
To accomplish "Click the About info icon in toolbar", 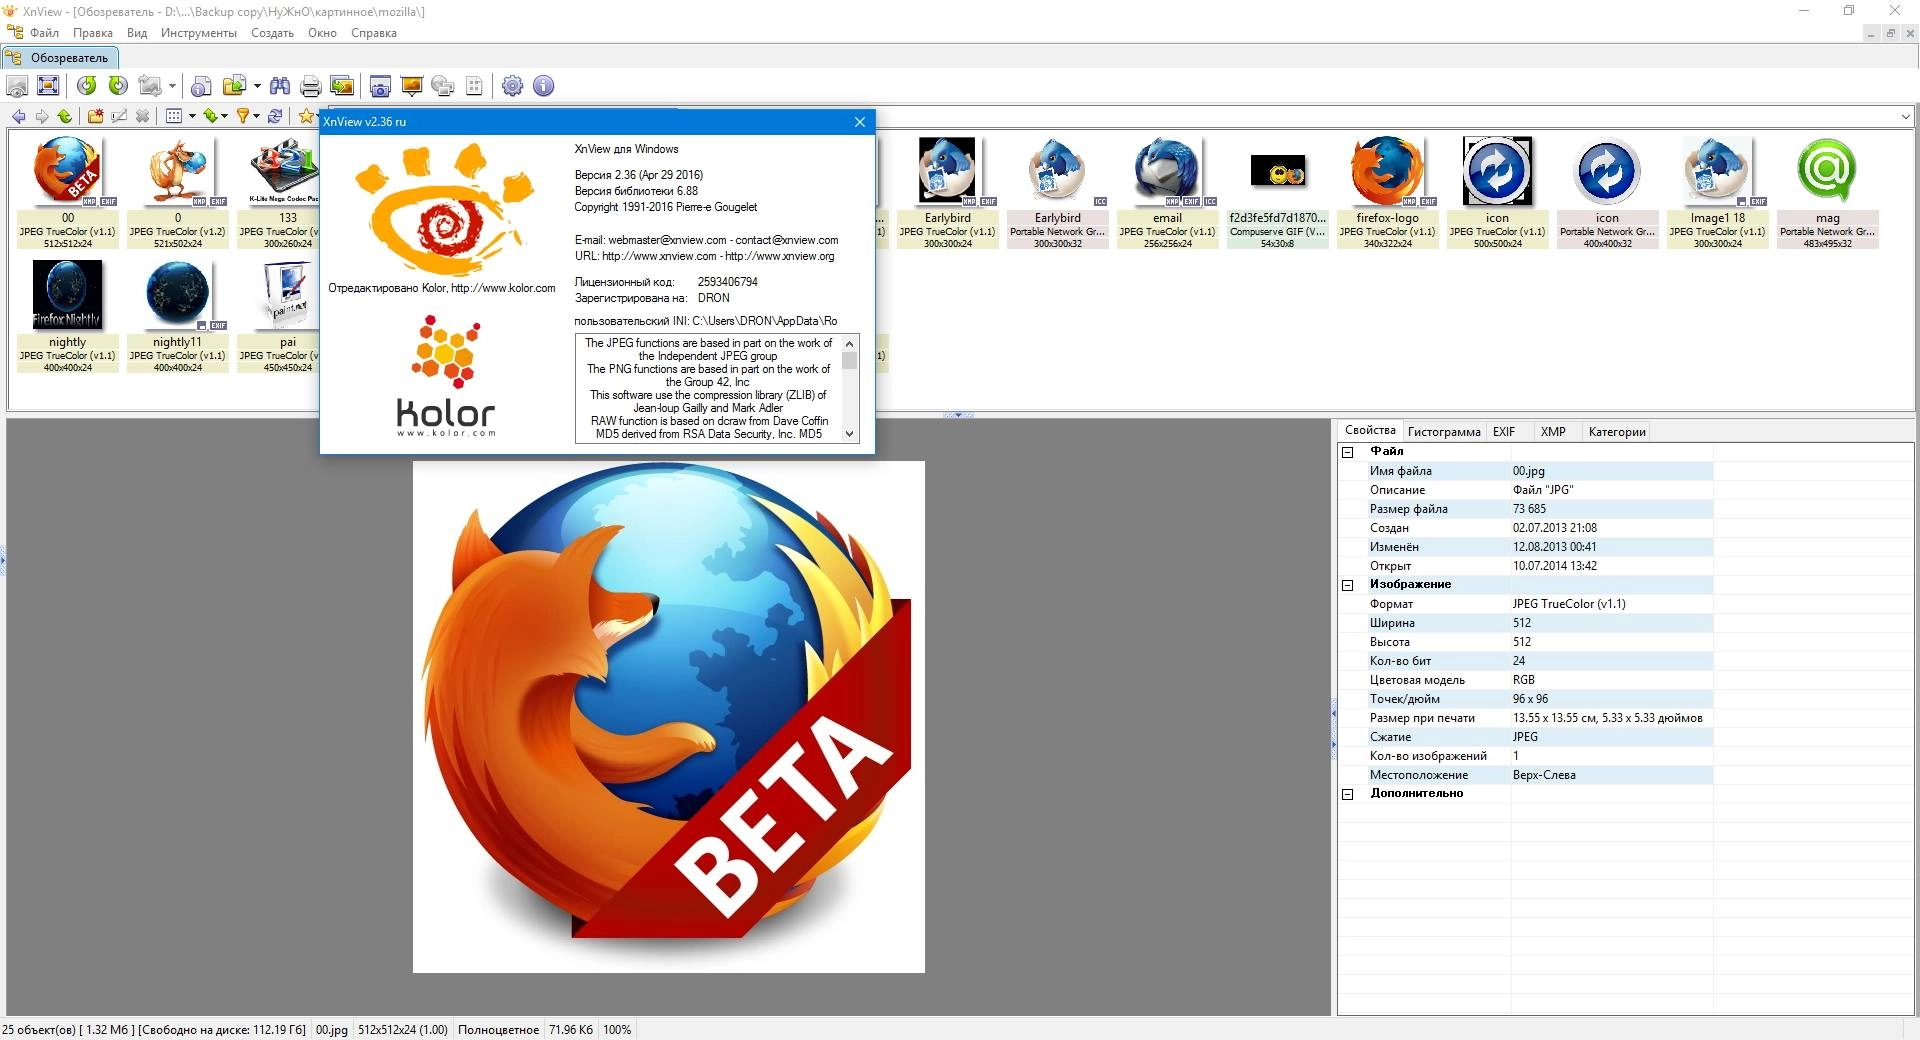I will 543,86.
